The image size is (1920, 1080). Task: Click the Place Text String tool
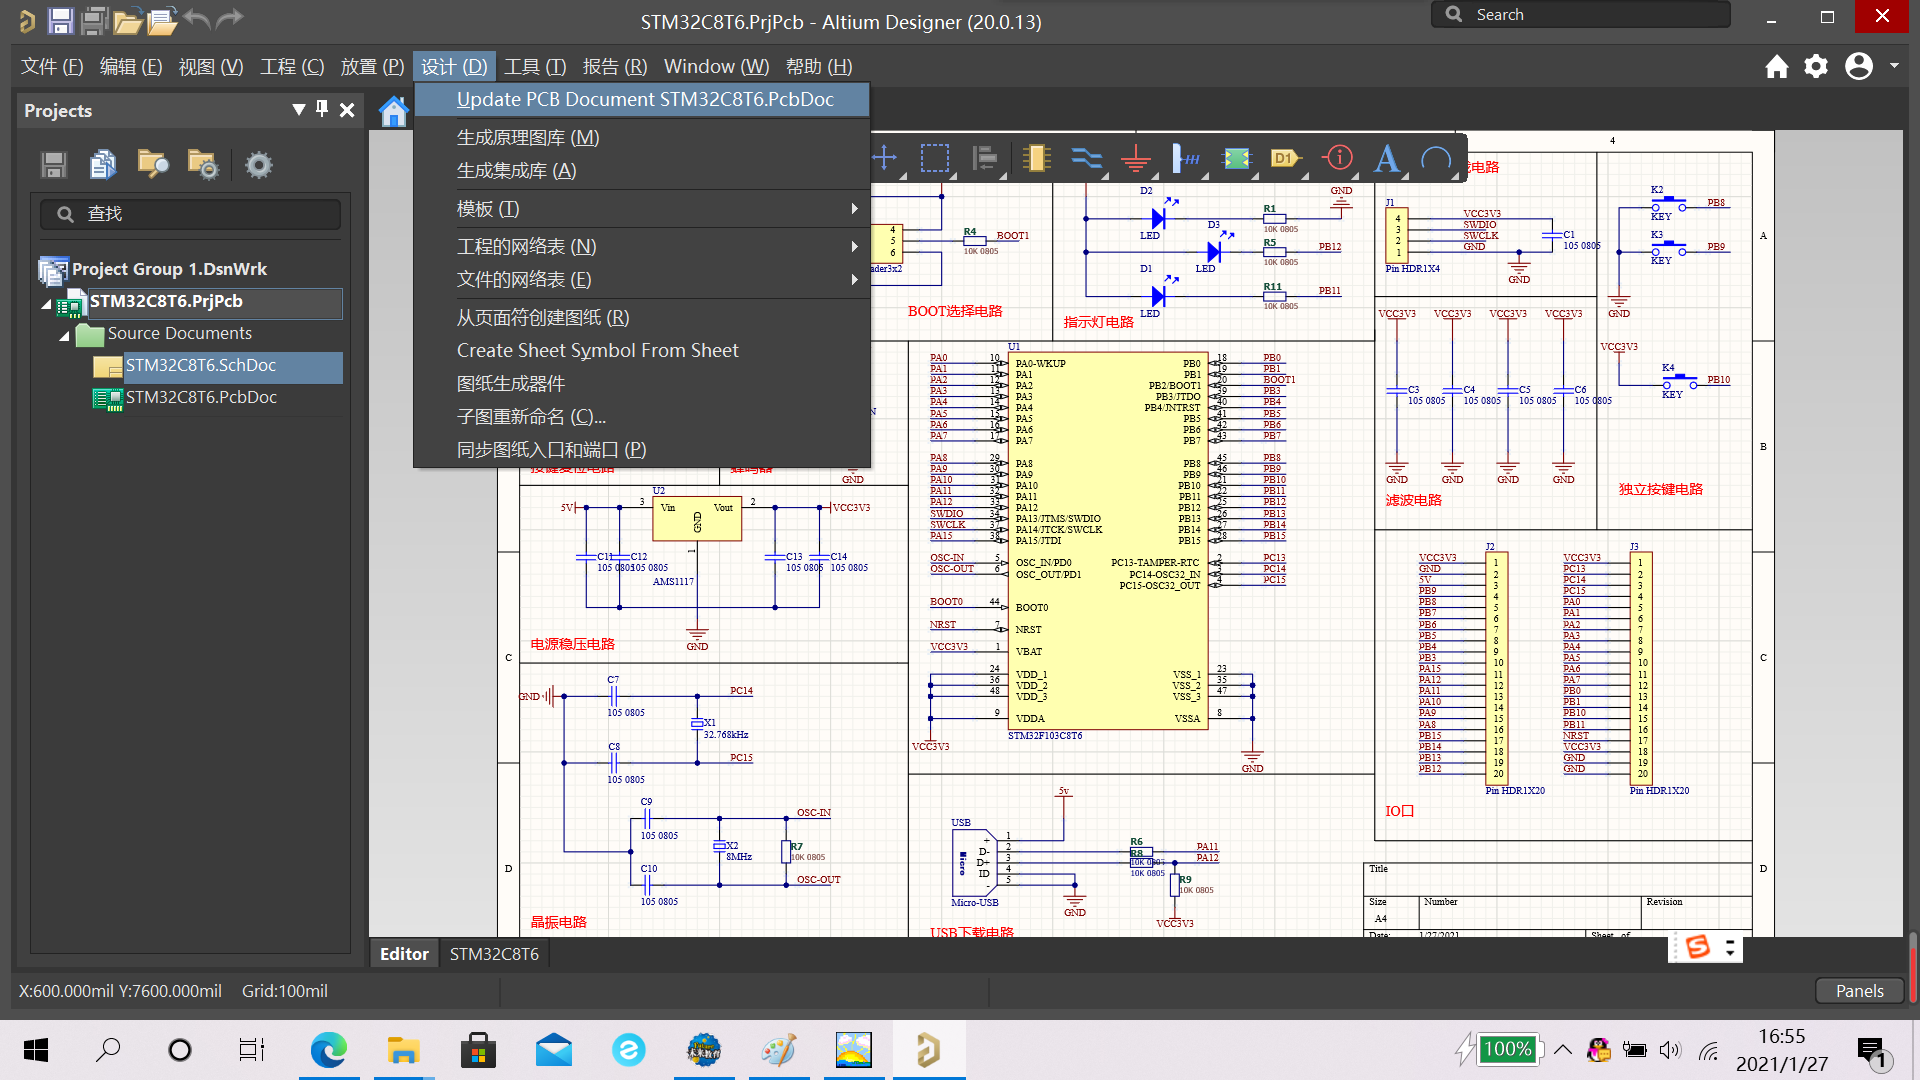click(1387, 158)
